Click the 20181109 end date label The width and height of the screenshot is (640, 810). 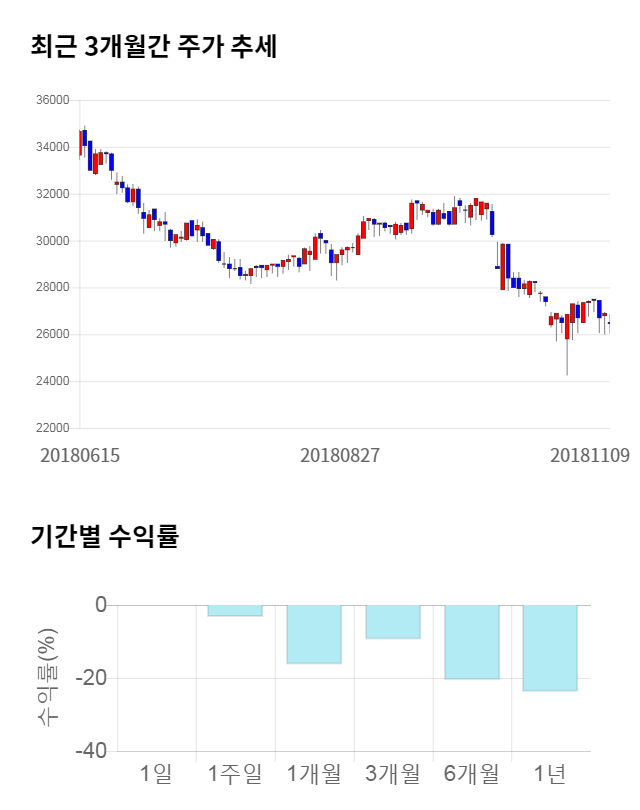tap(590, 455)
